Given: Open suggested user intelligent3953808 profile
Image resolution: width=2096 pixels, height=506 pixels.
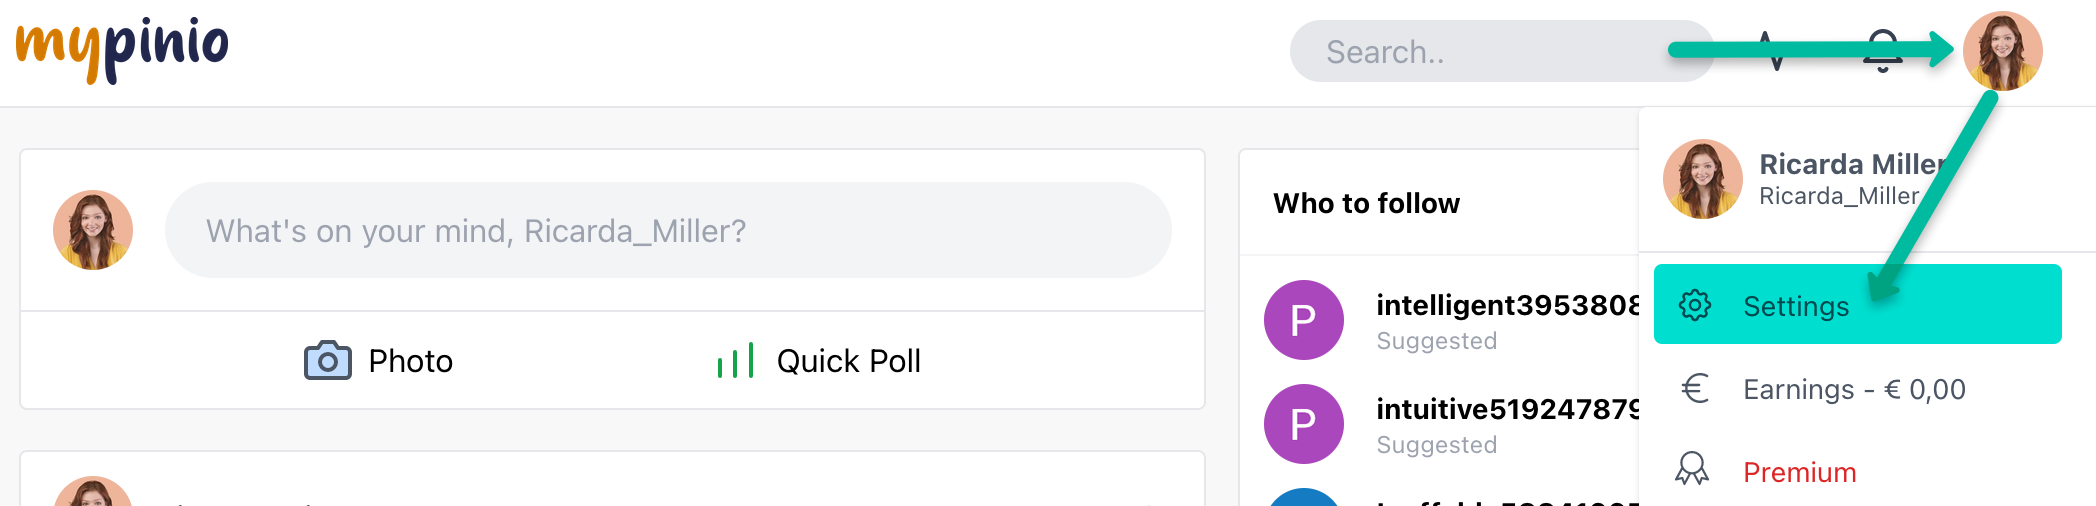Looking at the screenshot, I should [1508, 304].
